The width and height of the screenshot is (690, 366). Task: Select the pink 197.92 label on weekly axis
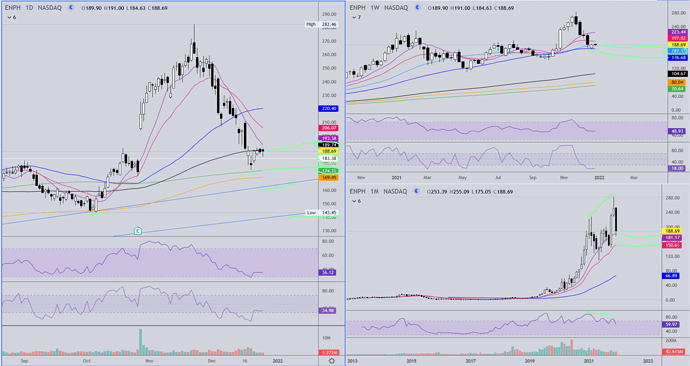[x=678, y=38]
